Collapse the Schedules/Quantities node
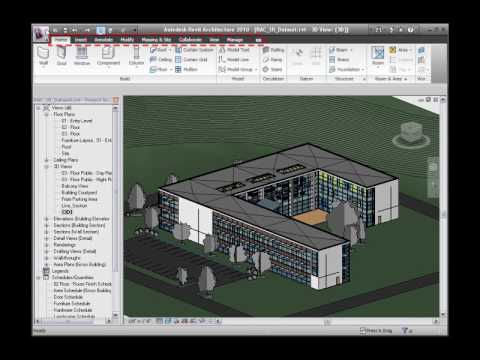Screen dimensions: 480x360 coord(38,278)
